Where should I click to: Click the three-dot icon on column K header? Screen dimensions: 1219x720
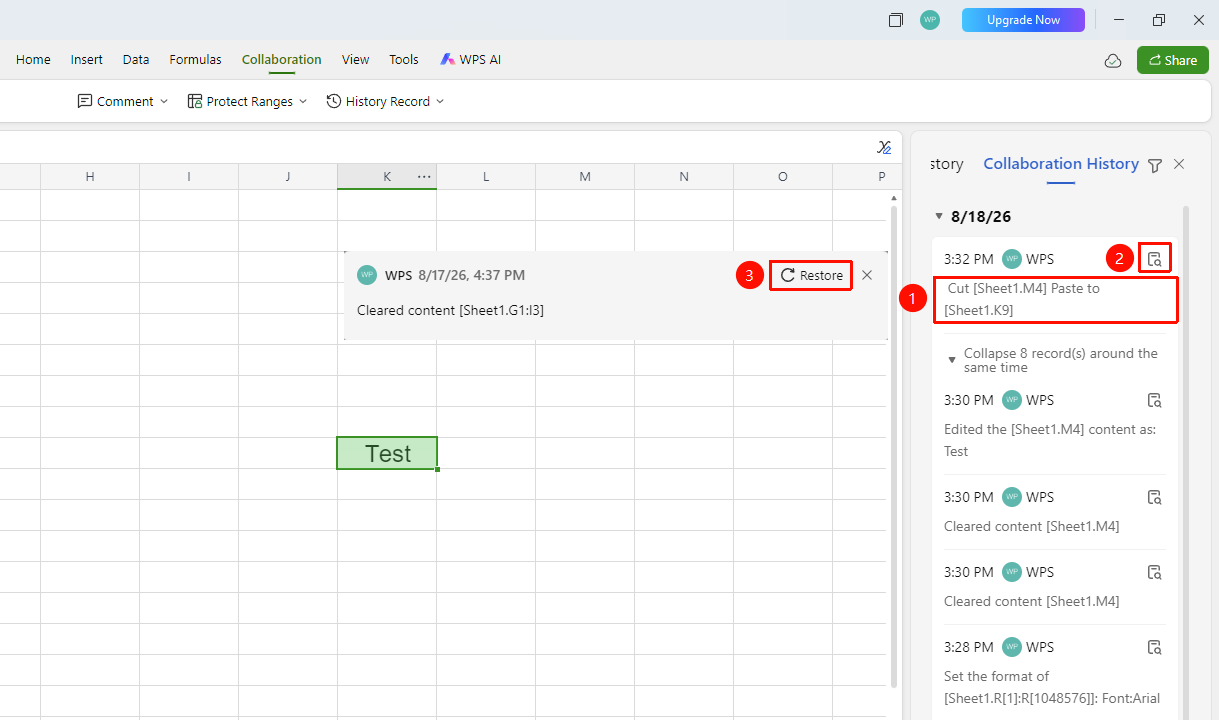[x=424, y=177]
